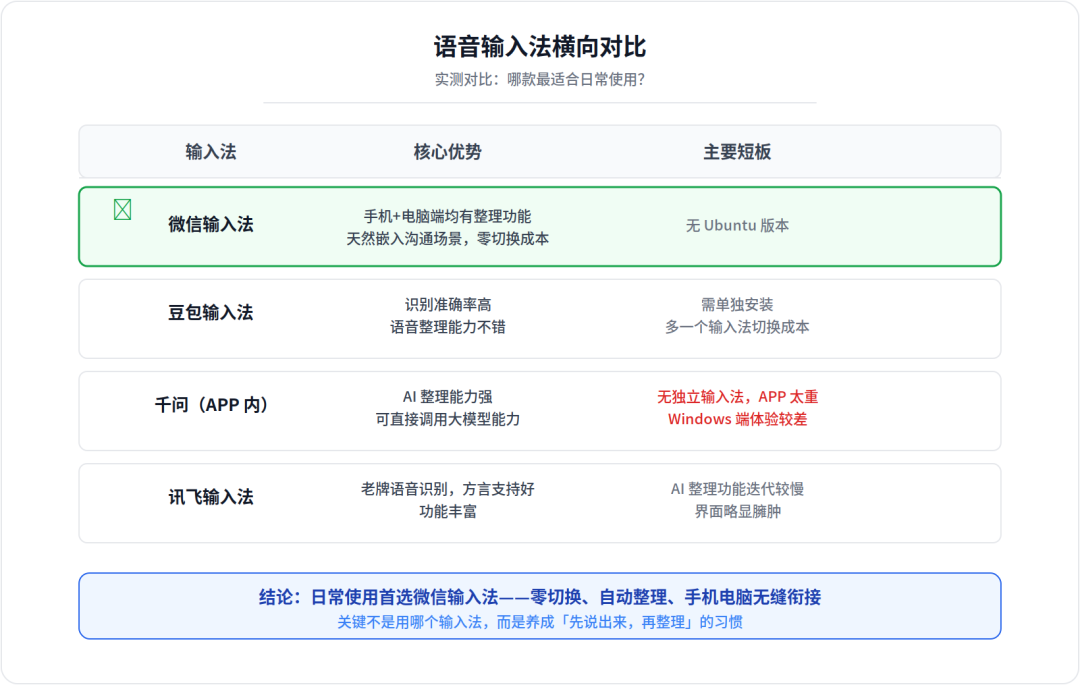Click the red text Windows 端体验较差
1080x685 pixels.
coord(737,419)
